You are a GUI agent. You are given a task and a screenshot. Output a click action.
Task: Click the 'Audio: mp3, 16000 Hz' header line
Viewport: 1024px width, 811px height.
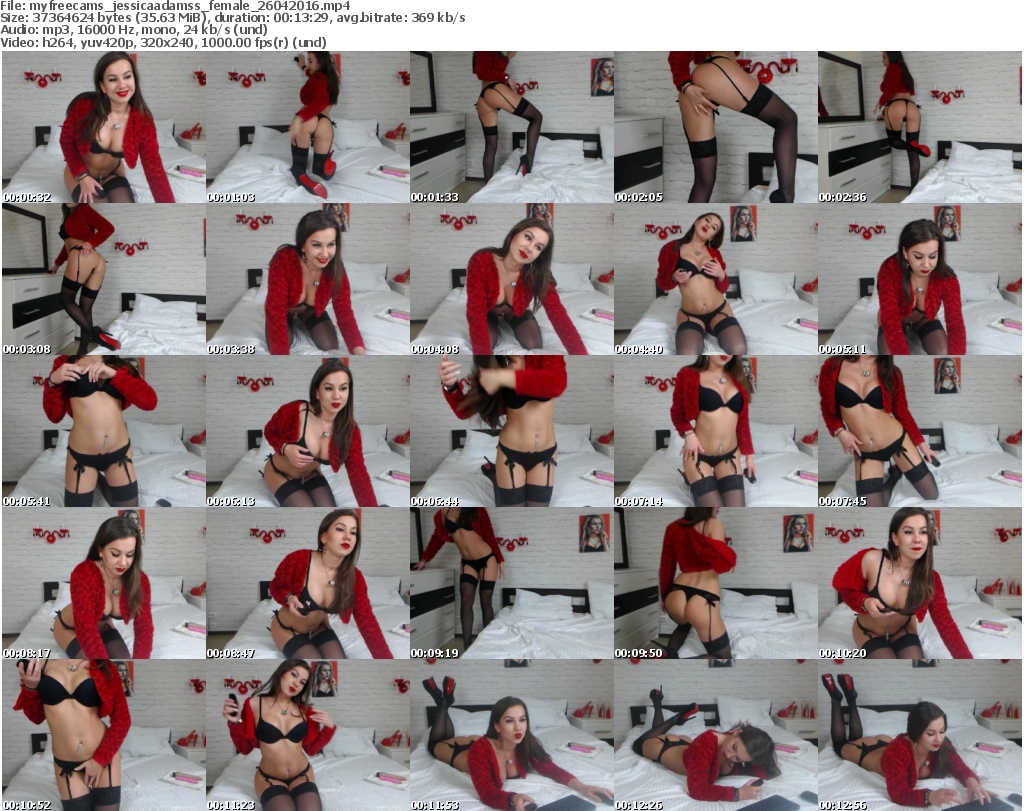[134, 30]
